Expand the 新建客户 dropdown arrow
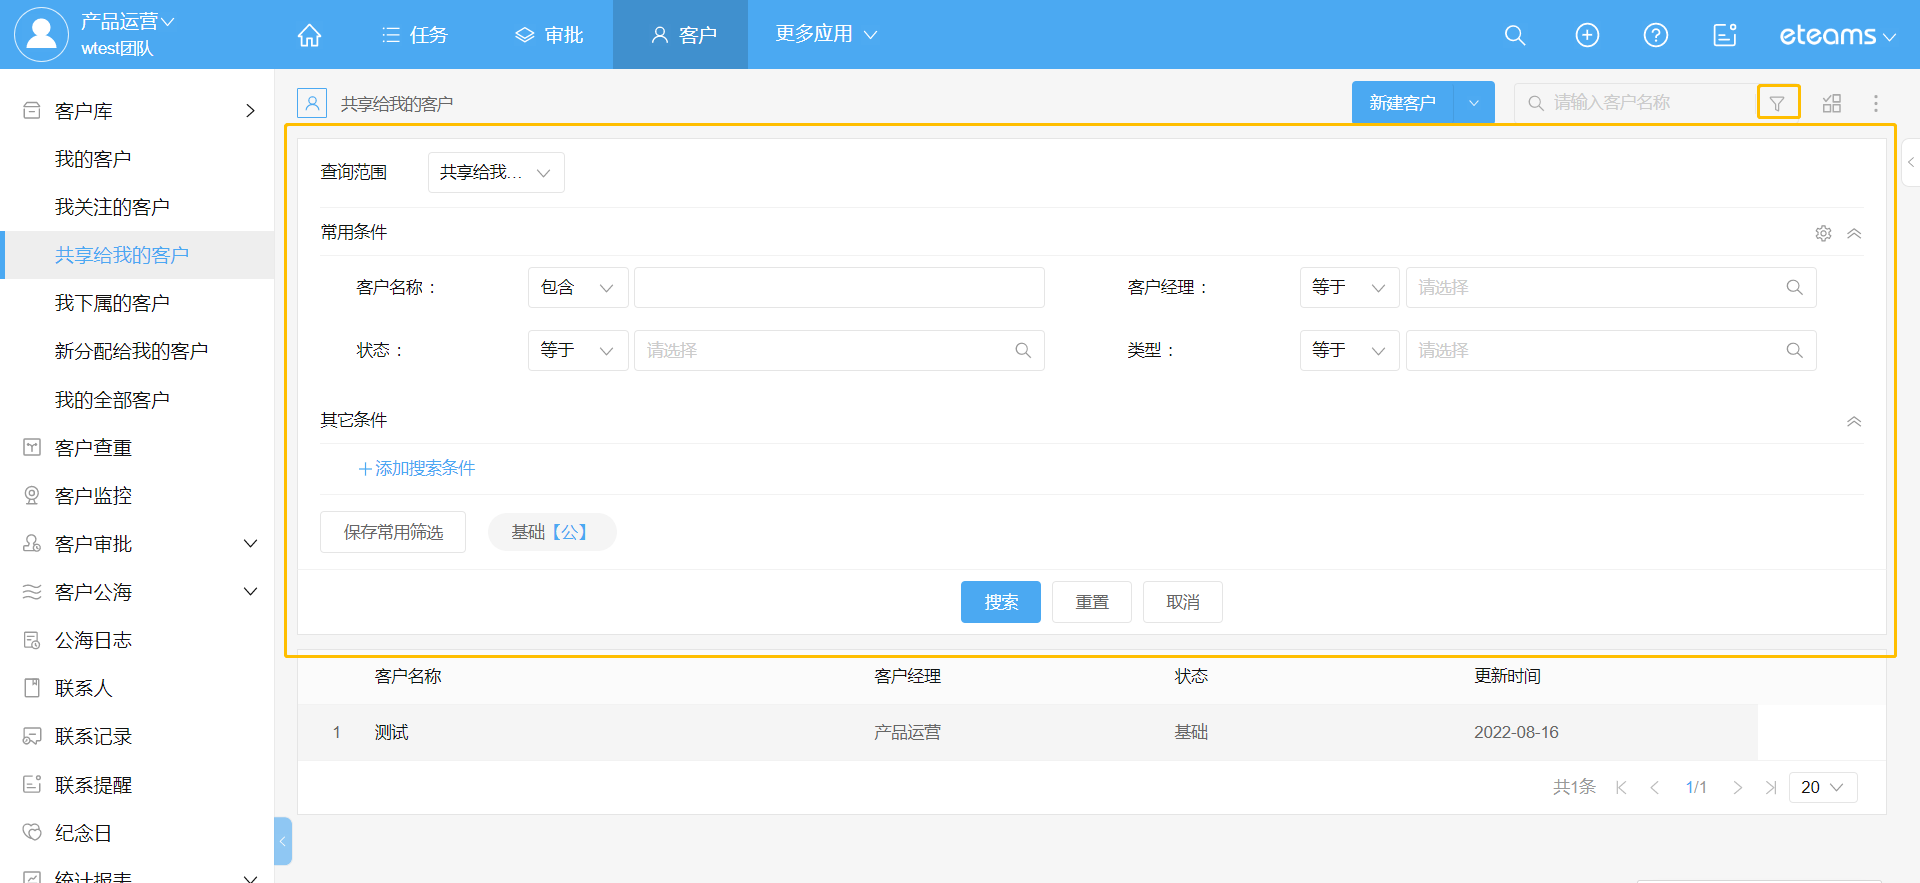Viewport: 1920px width, 883px height. pos(1473,103)
